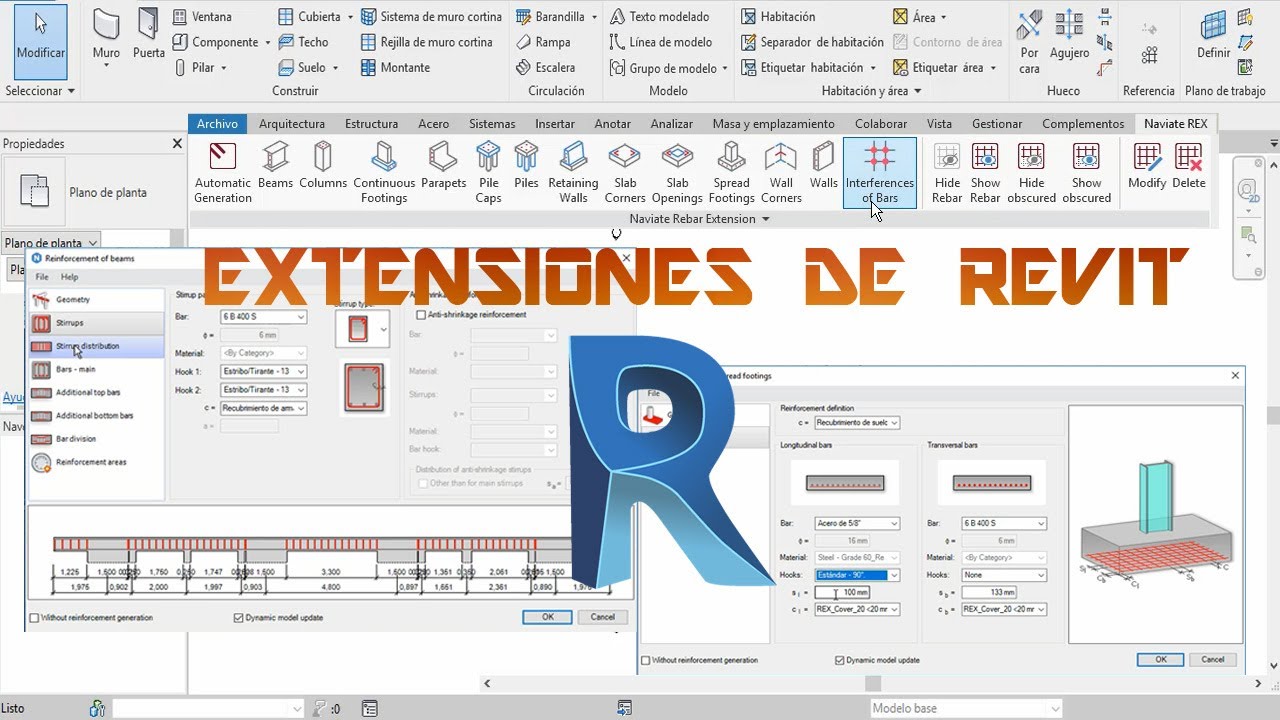Select the Rampa tool
This screenshot has height=720, width=1280.
[543, 42]
